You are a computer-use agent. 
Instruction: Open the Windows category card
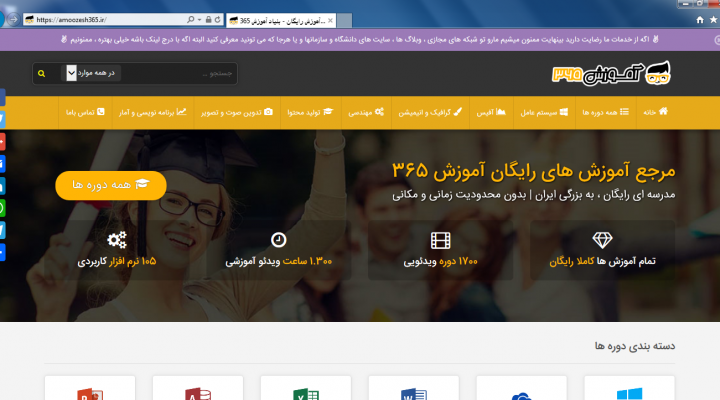pyautogui.click(x=630, y=388)
